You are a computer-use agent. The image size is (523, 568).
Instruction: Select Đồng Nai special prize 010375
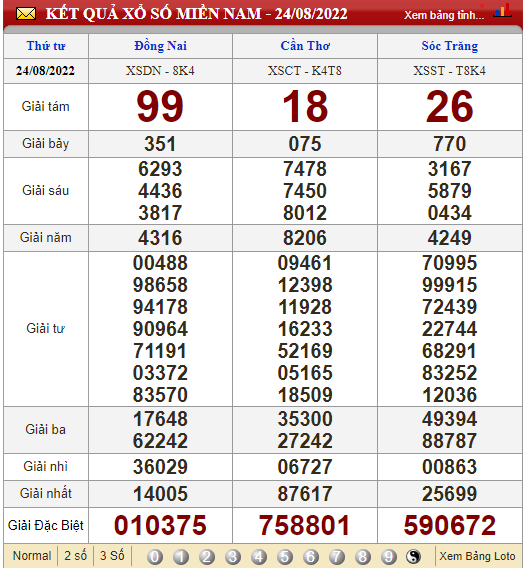pos(160,525)
